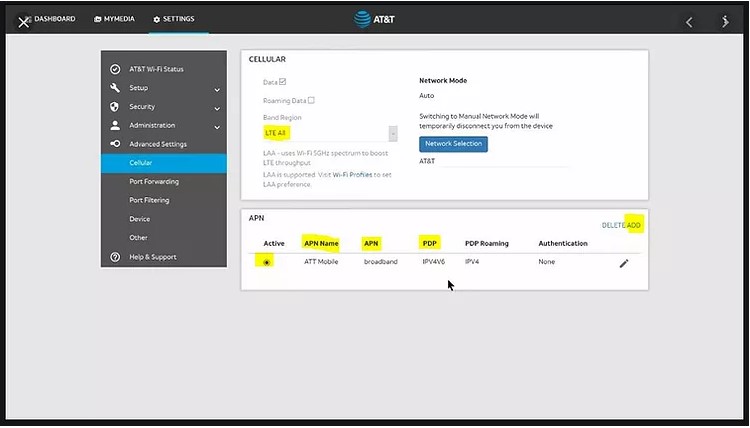Enable the Roaming Data checkbox
Image resolution: width=750 pixels, height=428 pixels.
(311, 100)
